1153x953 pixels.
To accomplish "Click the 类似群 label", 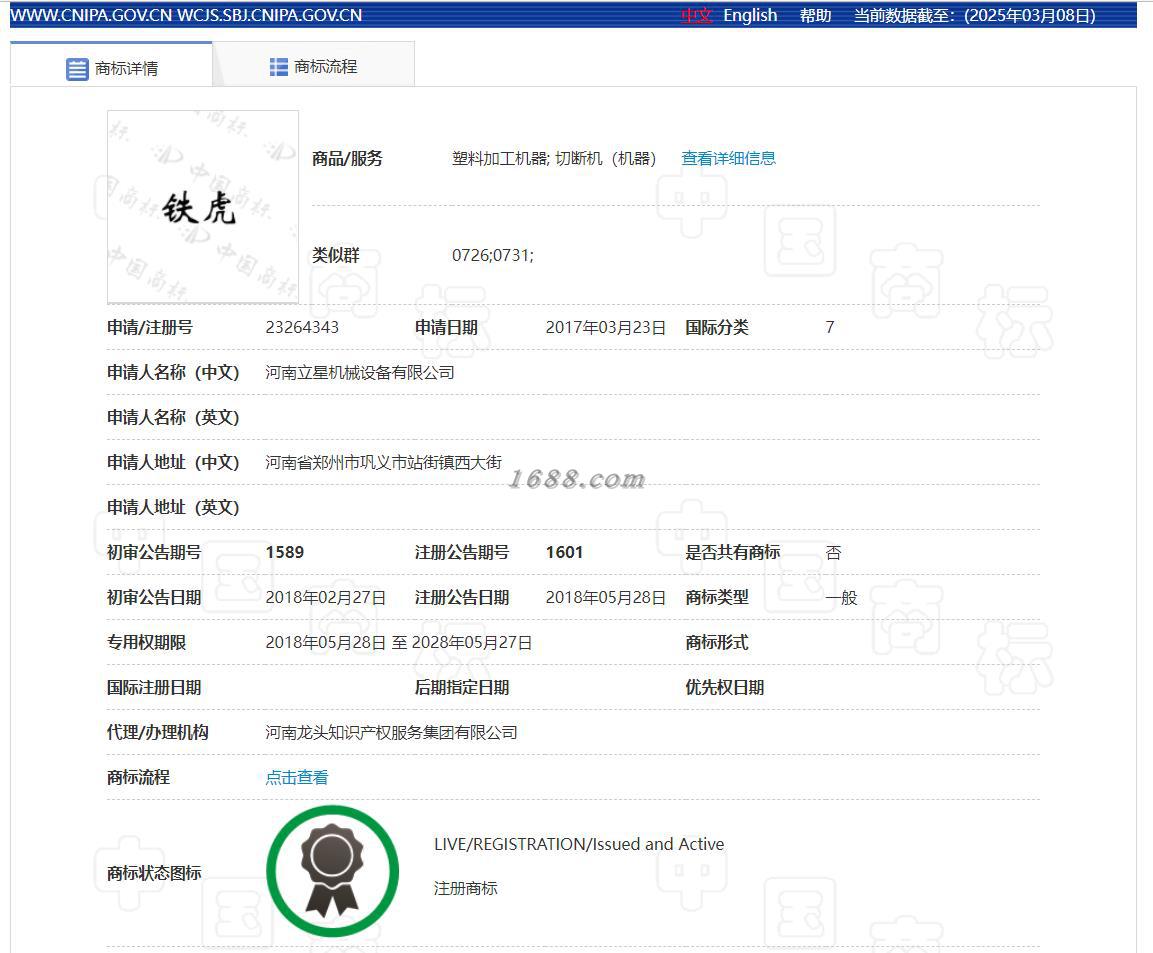I will pos(335,255).
